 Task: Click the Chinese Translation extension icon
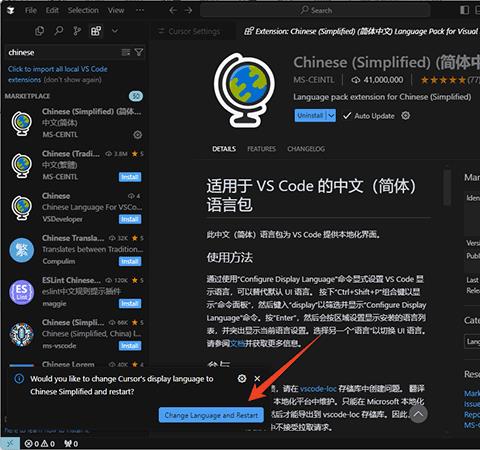pyautogui.click(x=22, y=250)
